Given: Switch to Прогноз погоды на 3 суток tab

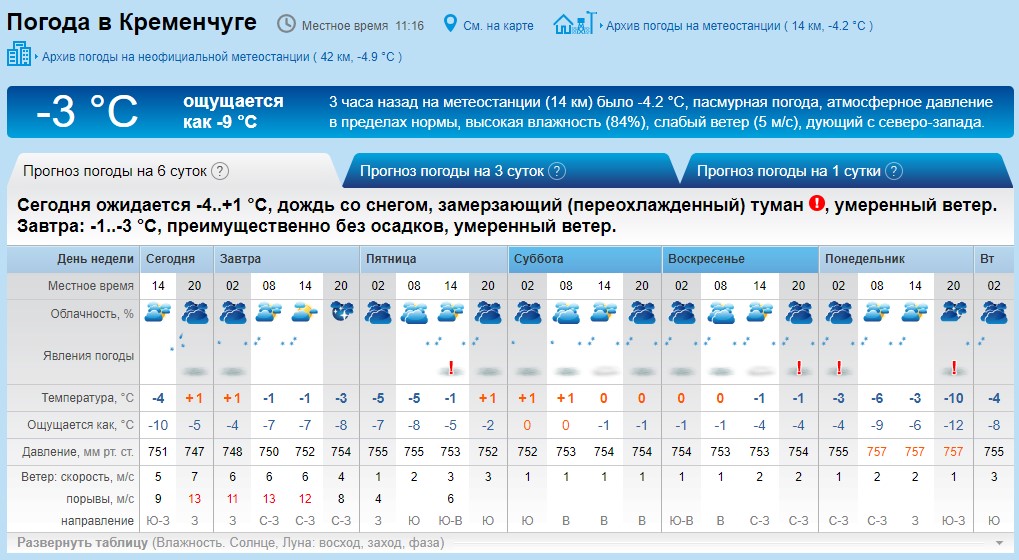Looking at the screenshot, I should [x=451, y=171].
